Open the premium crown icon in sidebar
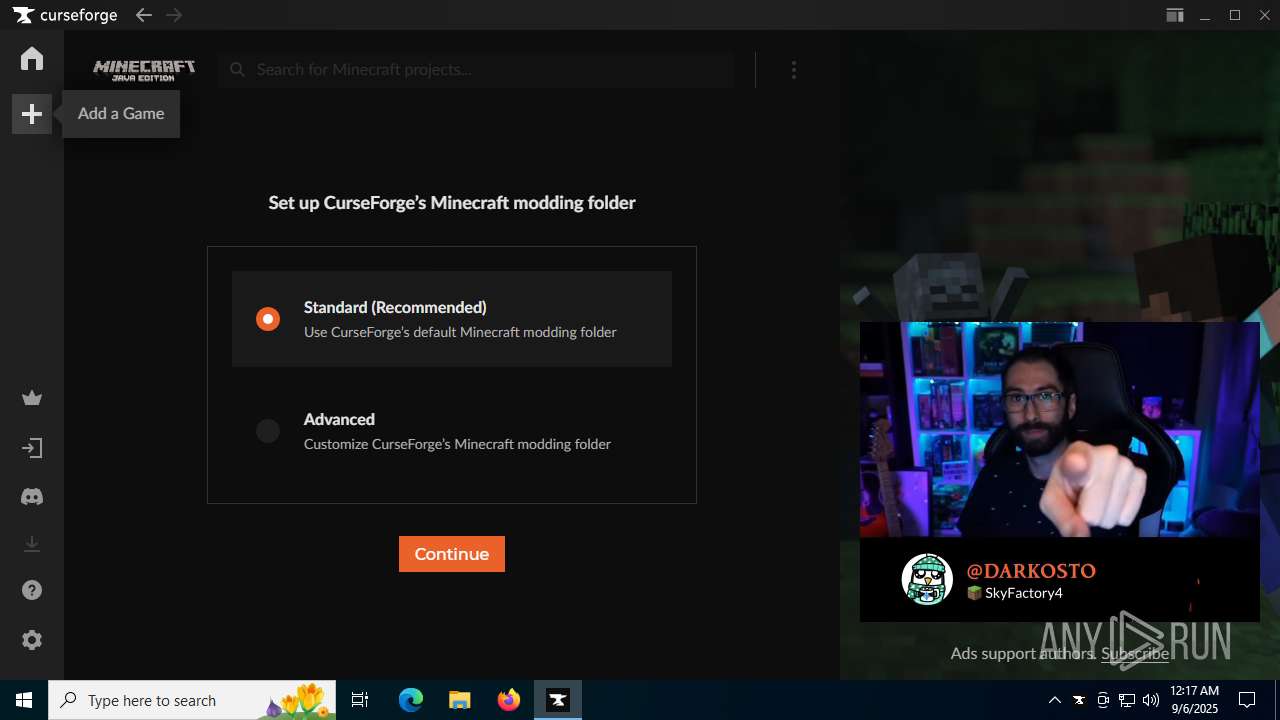1280x720 pixels. pos(32,399)
